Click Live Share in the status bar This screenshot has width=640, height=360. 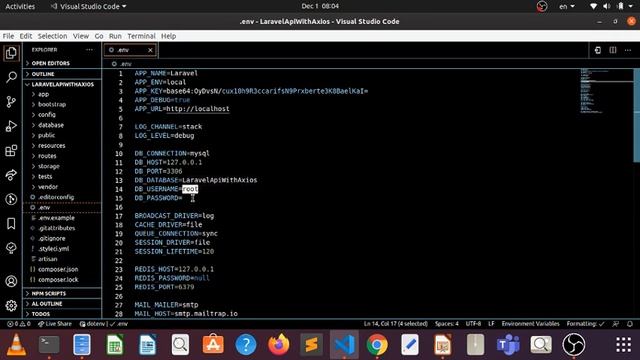click(55, 324)
